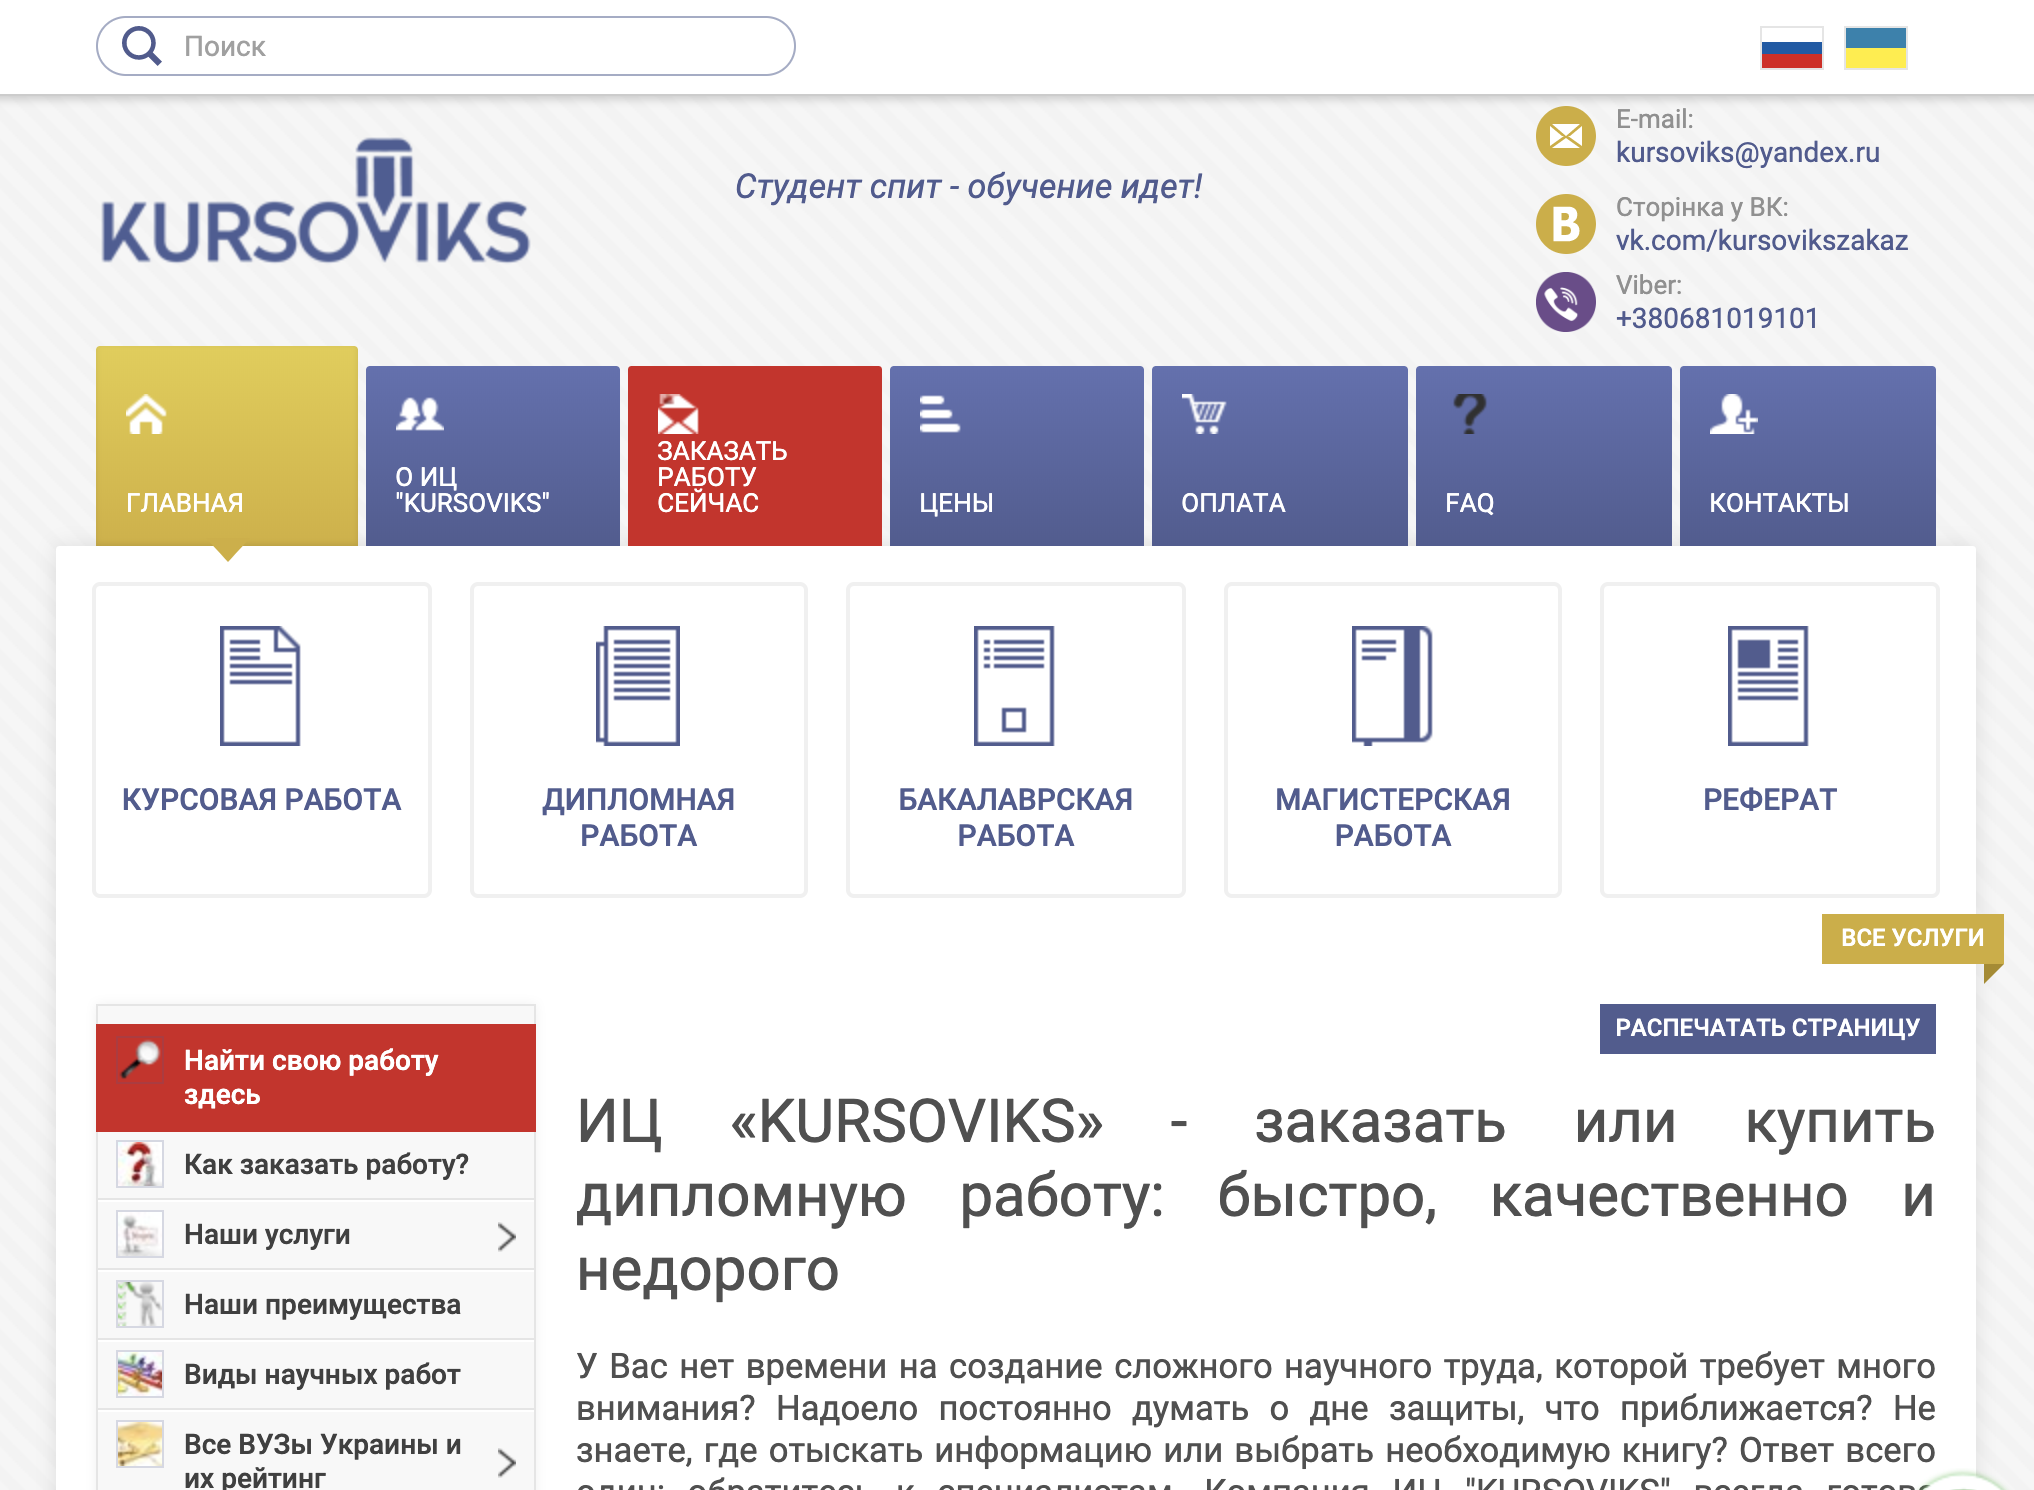The height and width of the screenshot is (1490, 2034).
Task: Click icon beside Наши услуги
Action: [x=140, y=1235]
